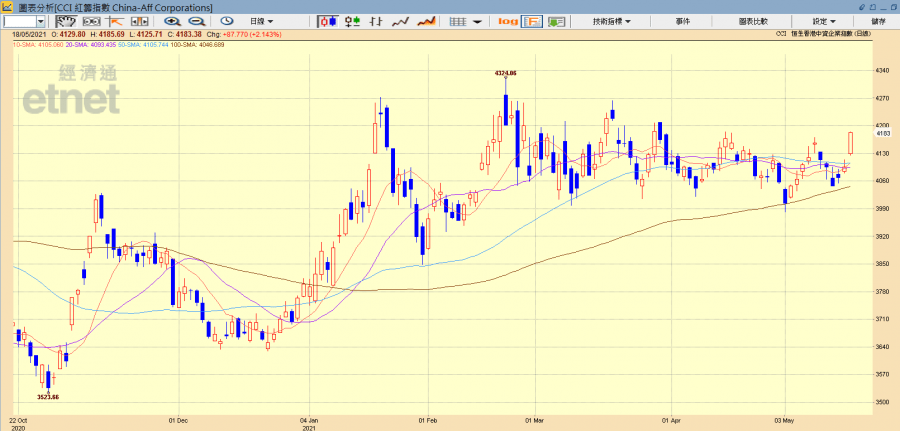
Task: Click the 圖表比較 chart comparison button
Action: tap(754, 21)
